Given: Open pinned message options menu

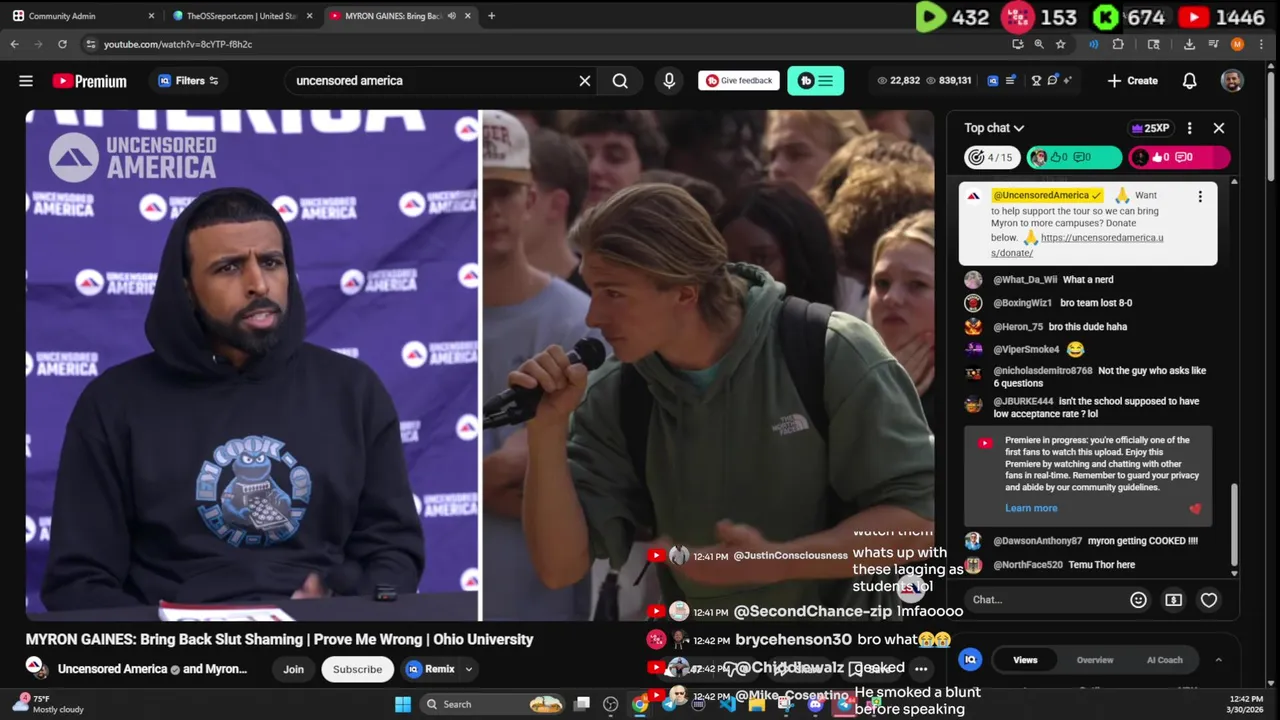Looking at the screenshot, I should pyautogui.click(x=1200, y=197).
